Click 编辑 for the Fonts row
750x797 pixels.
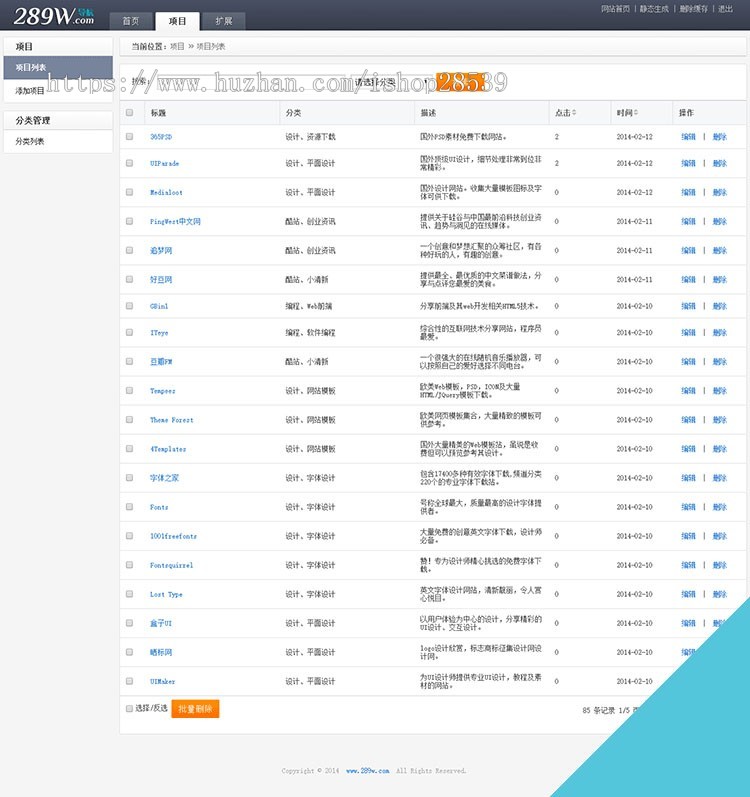(688, 507)
